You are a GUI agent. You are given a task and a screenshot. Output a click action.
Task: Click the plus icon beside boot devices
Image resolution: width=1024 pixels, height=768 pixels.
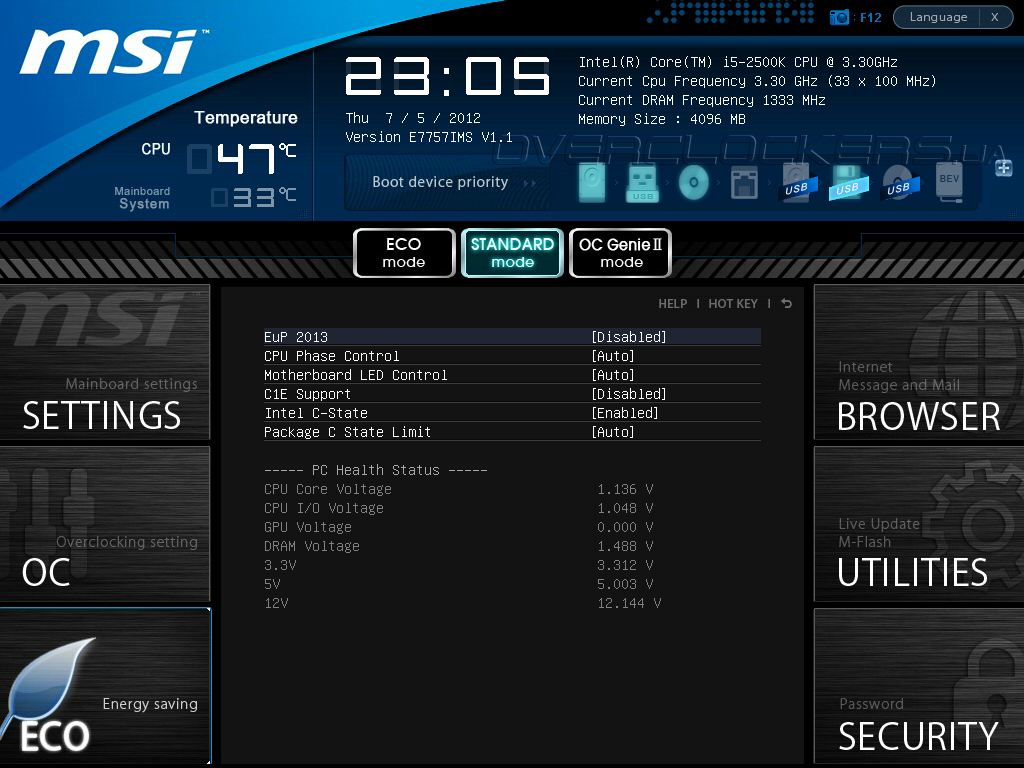1004,168
